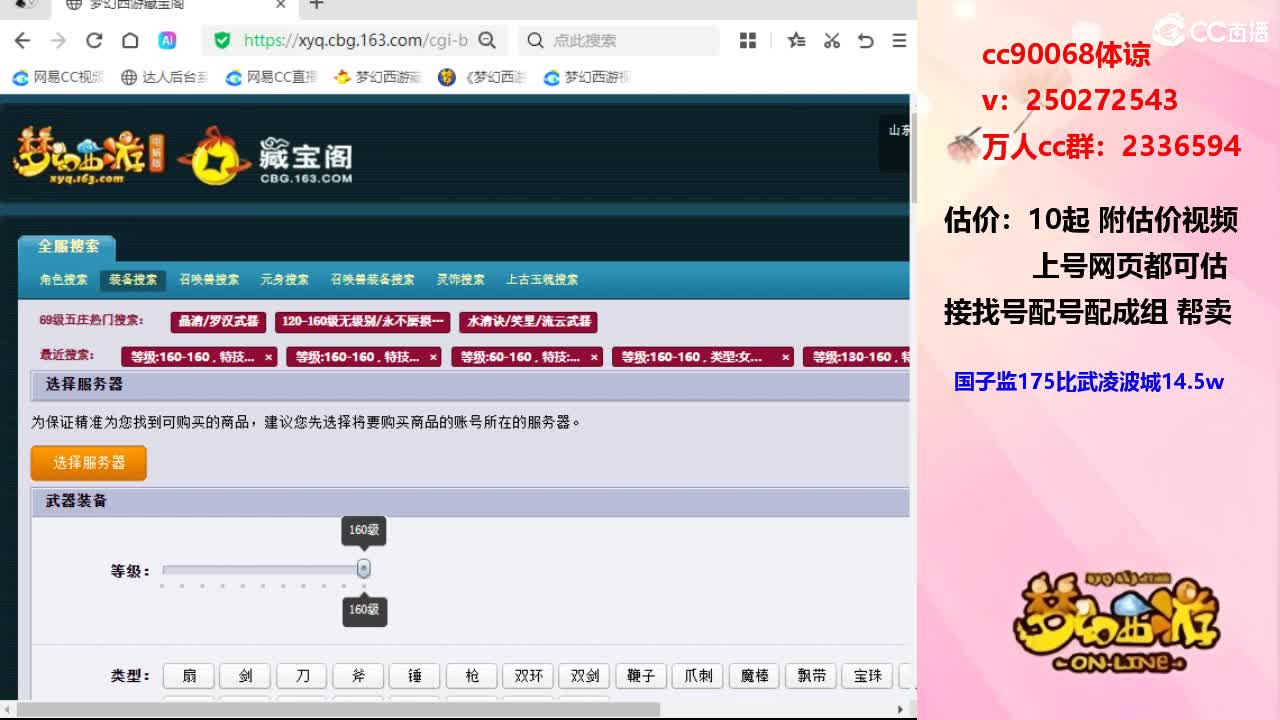Open the browser hamburger menu
The height and width of the screenshot is (720, 1280).
(899, 40)
